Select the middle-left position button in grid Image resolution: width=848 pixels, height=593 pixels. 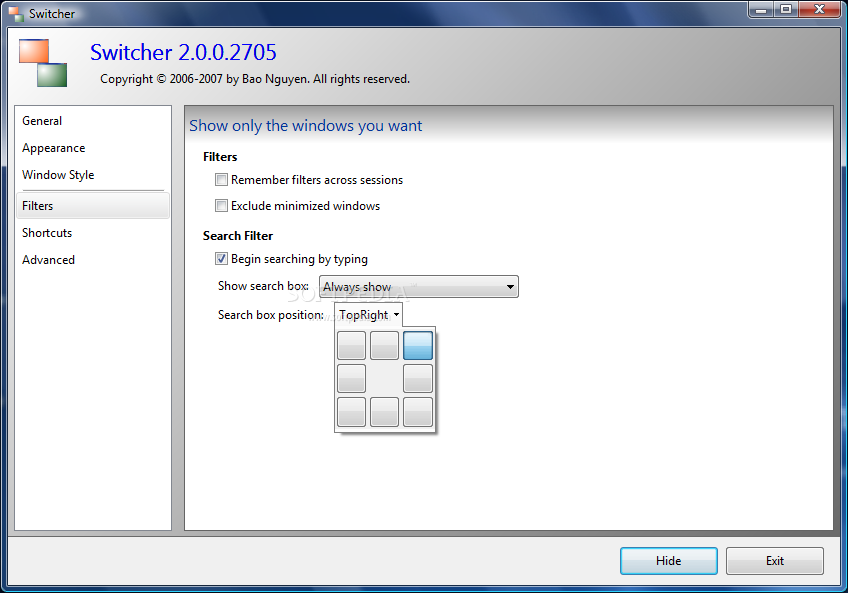click(352, 378)
